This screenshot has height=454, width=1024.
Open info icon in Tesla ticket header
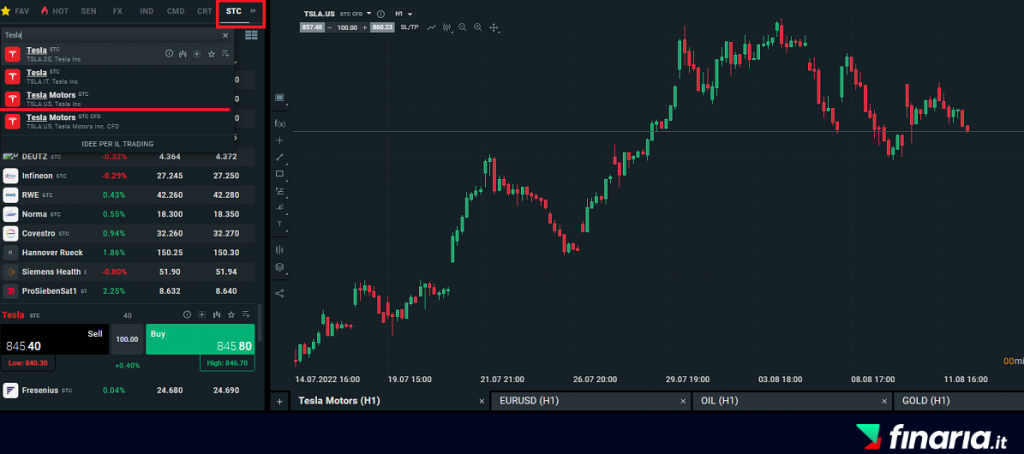(187, 315)
